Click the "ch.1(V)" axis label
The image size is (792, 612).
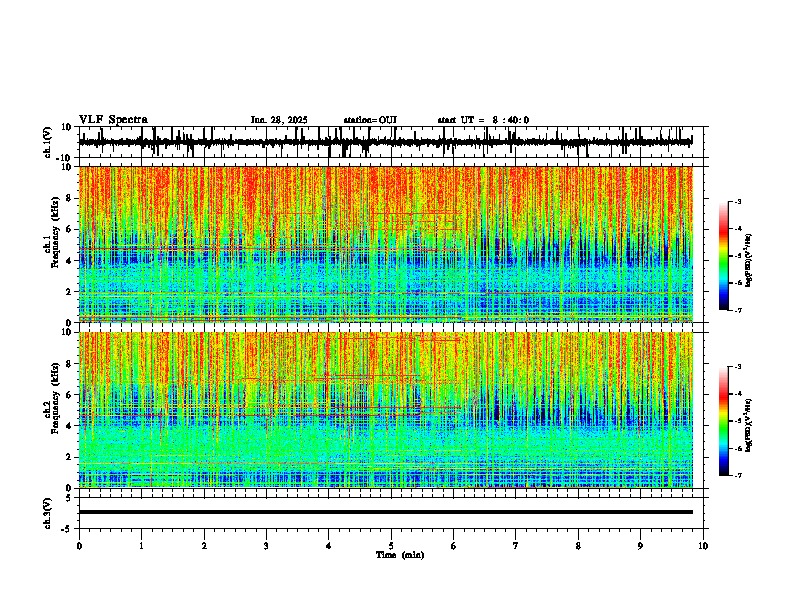49,142
